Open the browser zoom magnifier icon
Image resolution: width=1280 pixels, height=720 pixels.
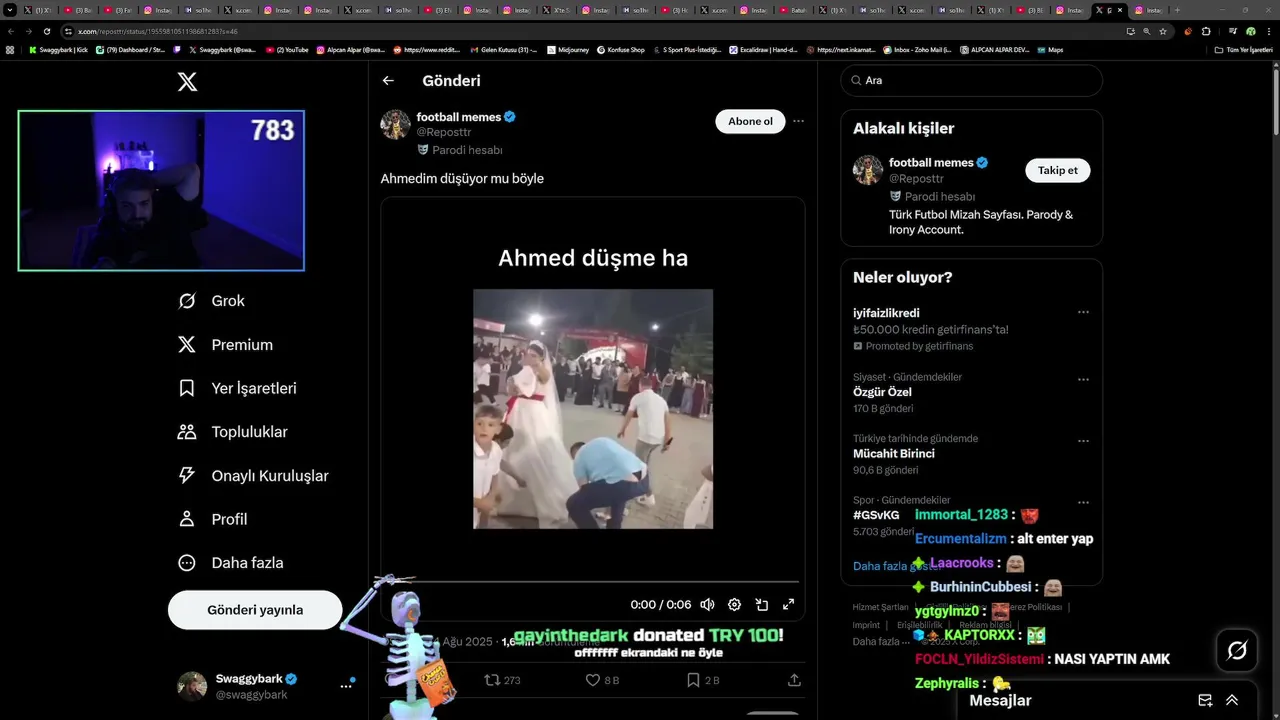click(1146, 31)
